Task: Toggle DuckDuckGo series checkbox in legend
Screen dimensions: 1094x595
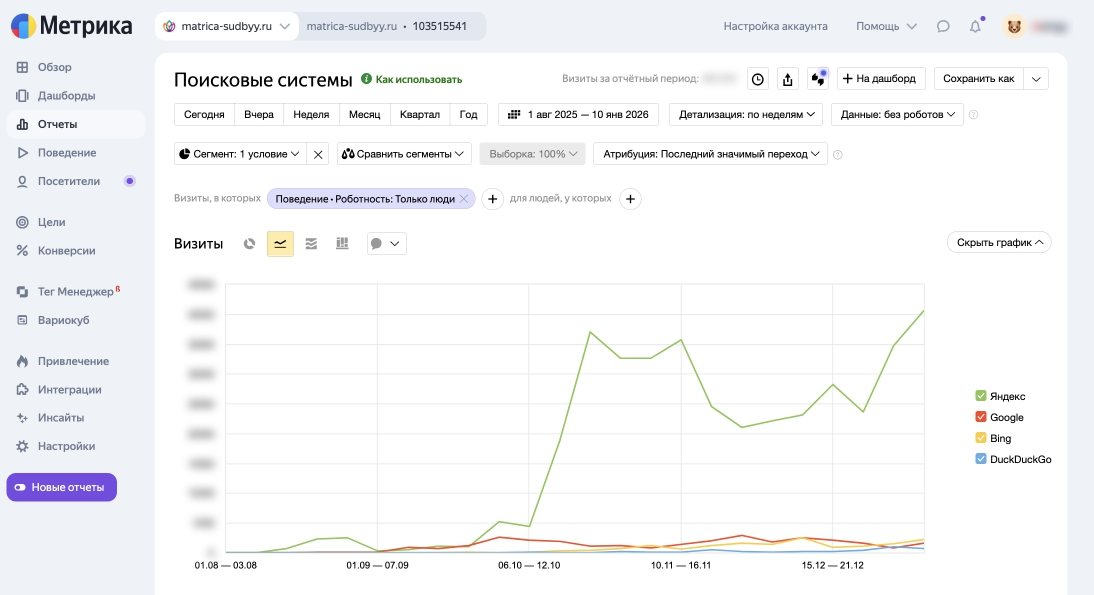Action: pyautogui.click(x=981, y=460)
